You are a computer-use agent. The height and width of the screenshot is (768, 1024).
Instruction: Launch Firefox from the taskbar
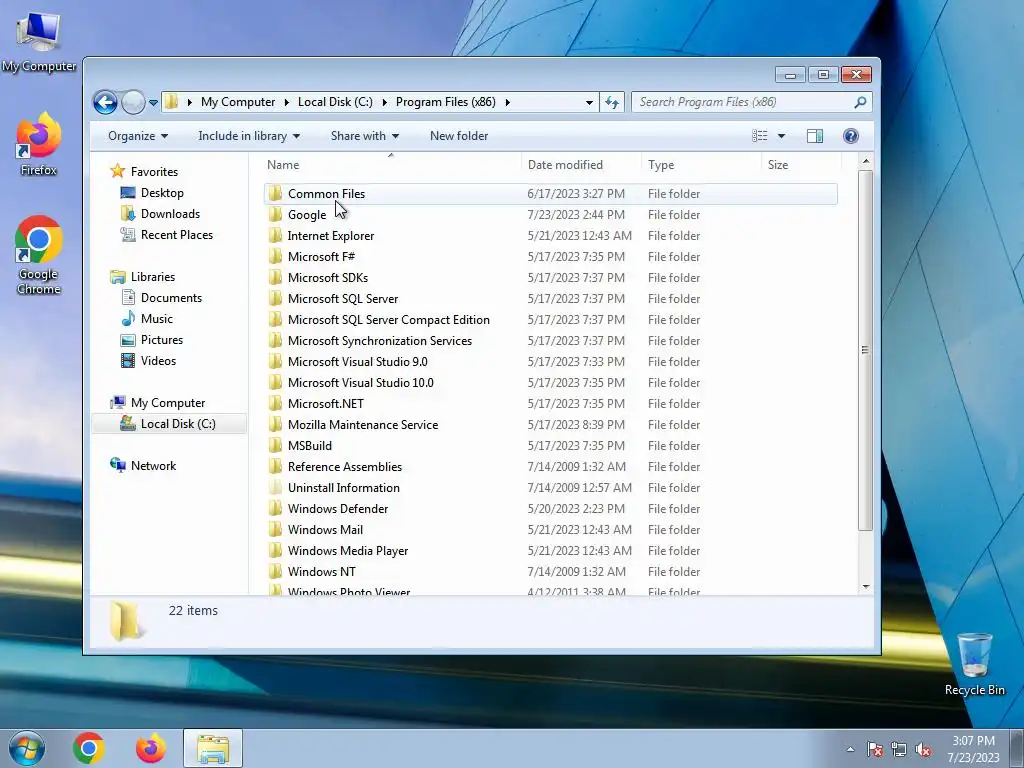coord(151,748)
